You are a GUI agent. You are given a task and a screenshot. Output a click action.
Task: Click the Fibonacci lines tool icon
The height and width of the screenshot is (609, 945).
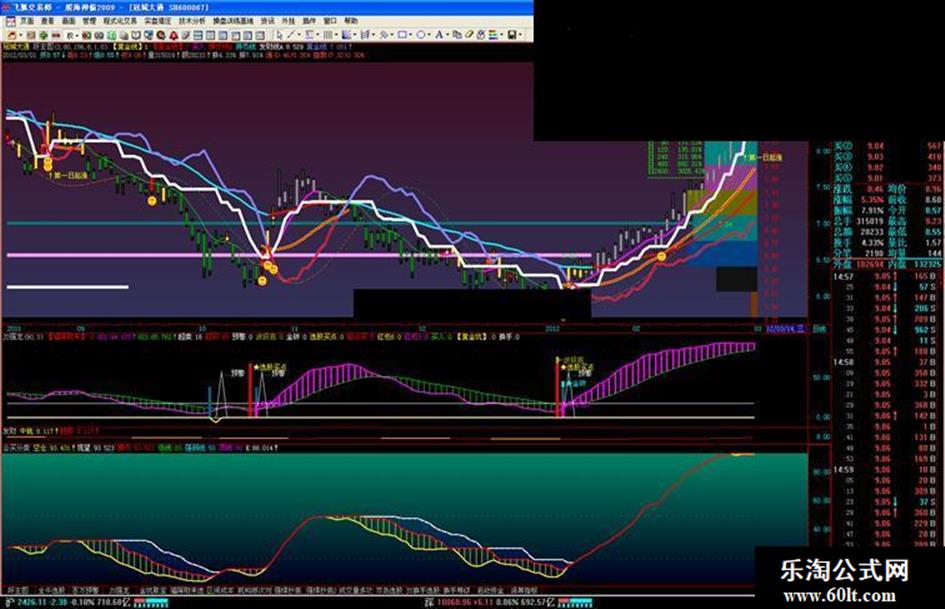365,35
